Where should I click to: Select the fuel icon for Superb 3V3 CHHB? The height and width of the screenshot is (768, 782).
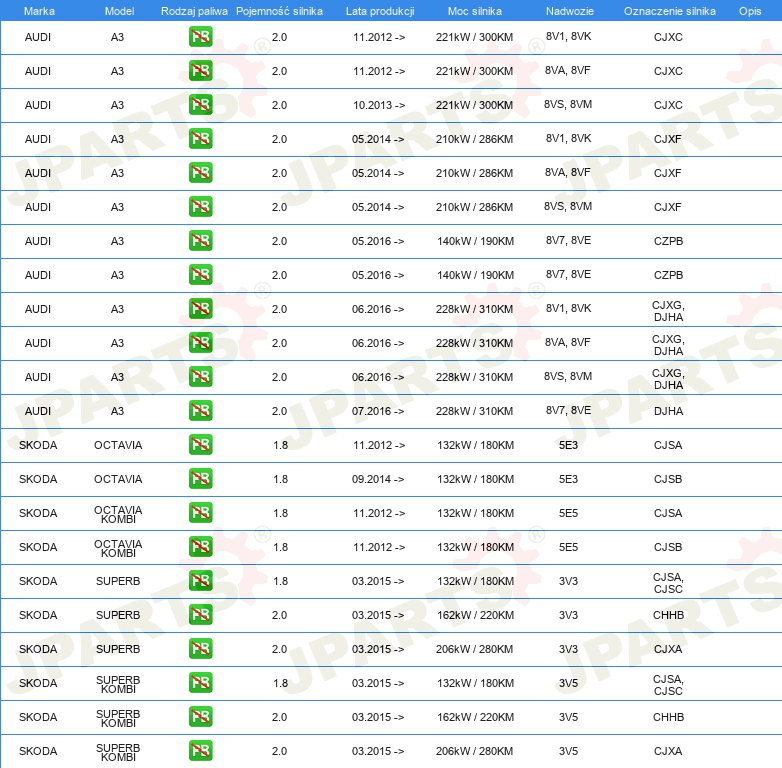tap(200, 615)
